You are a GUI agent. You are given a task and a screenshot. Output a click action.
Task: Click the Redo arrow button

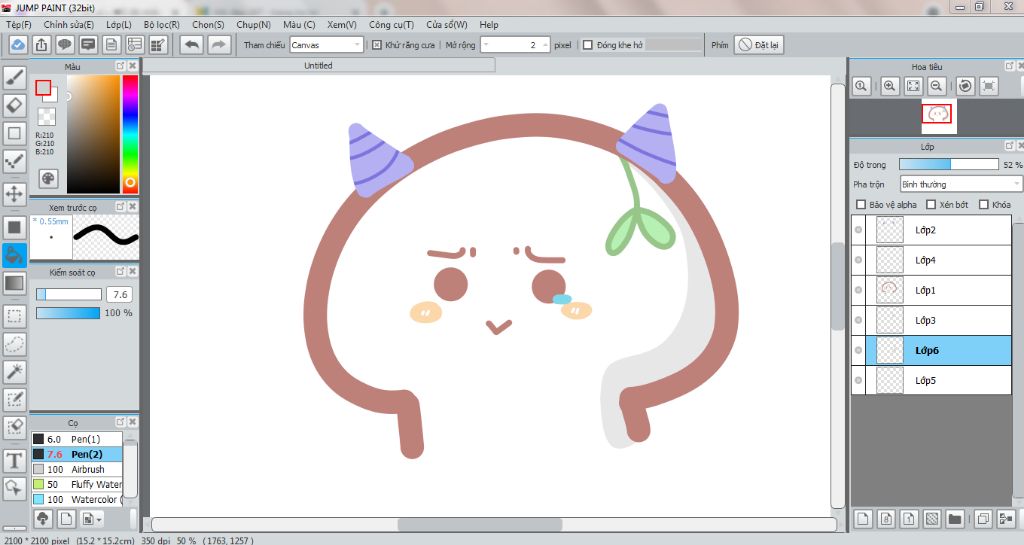click(219, 45)
